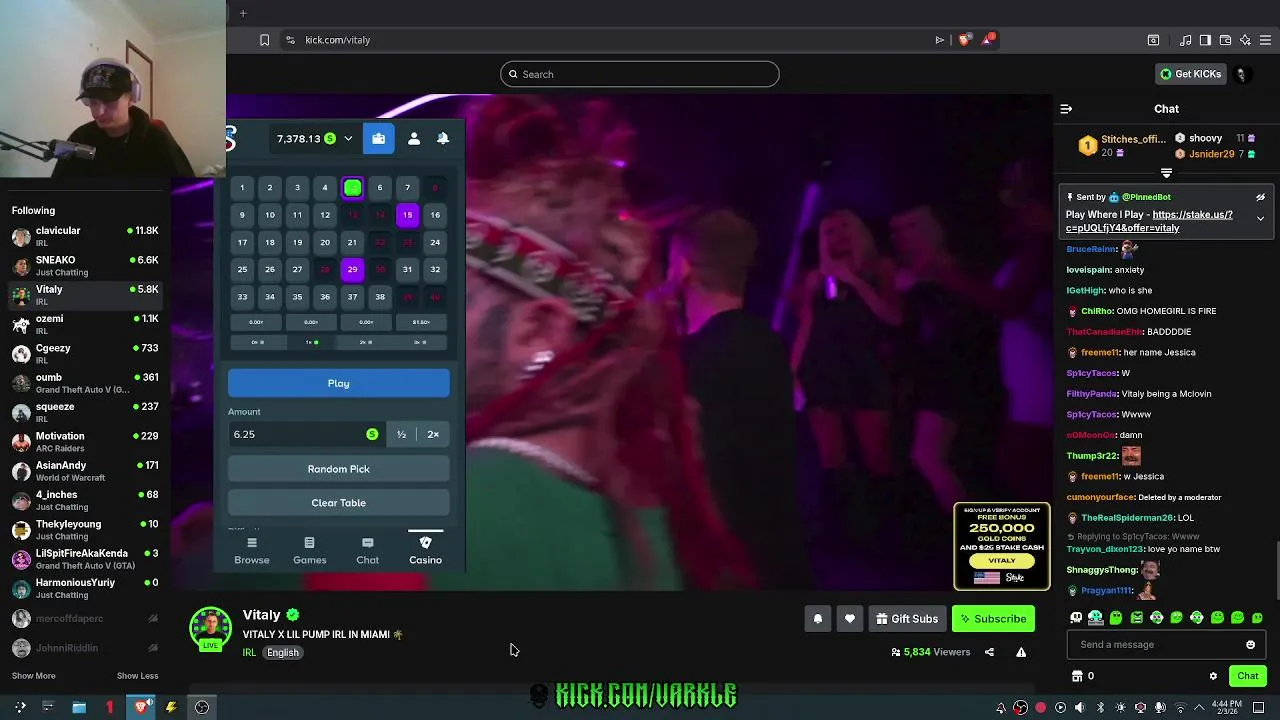Expand hidden system tray icons arrow
The width and height of the screenshot is (1280, 720).
coord(1200,708)
